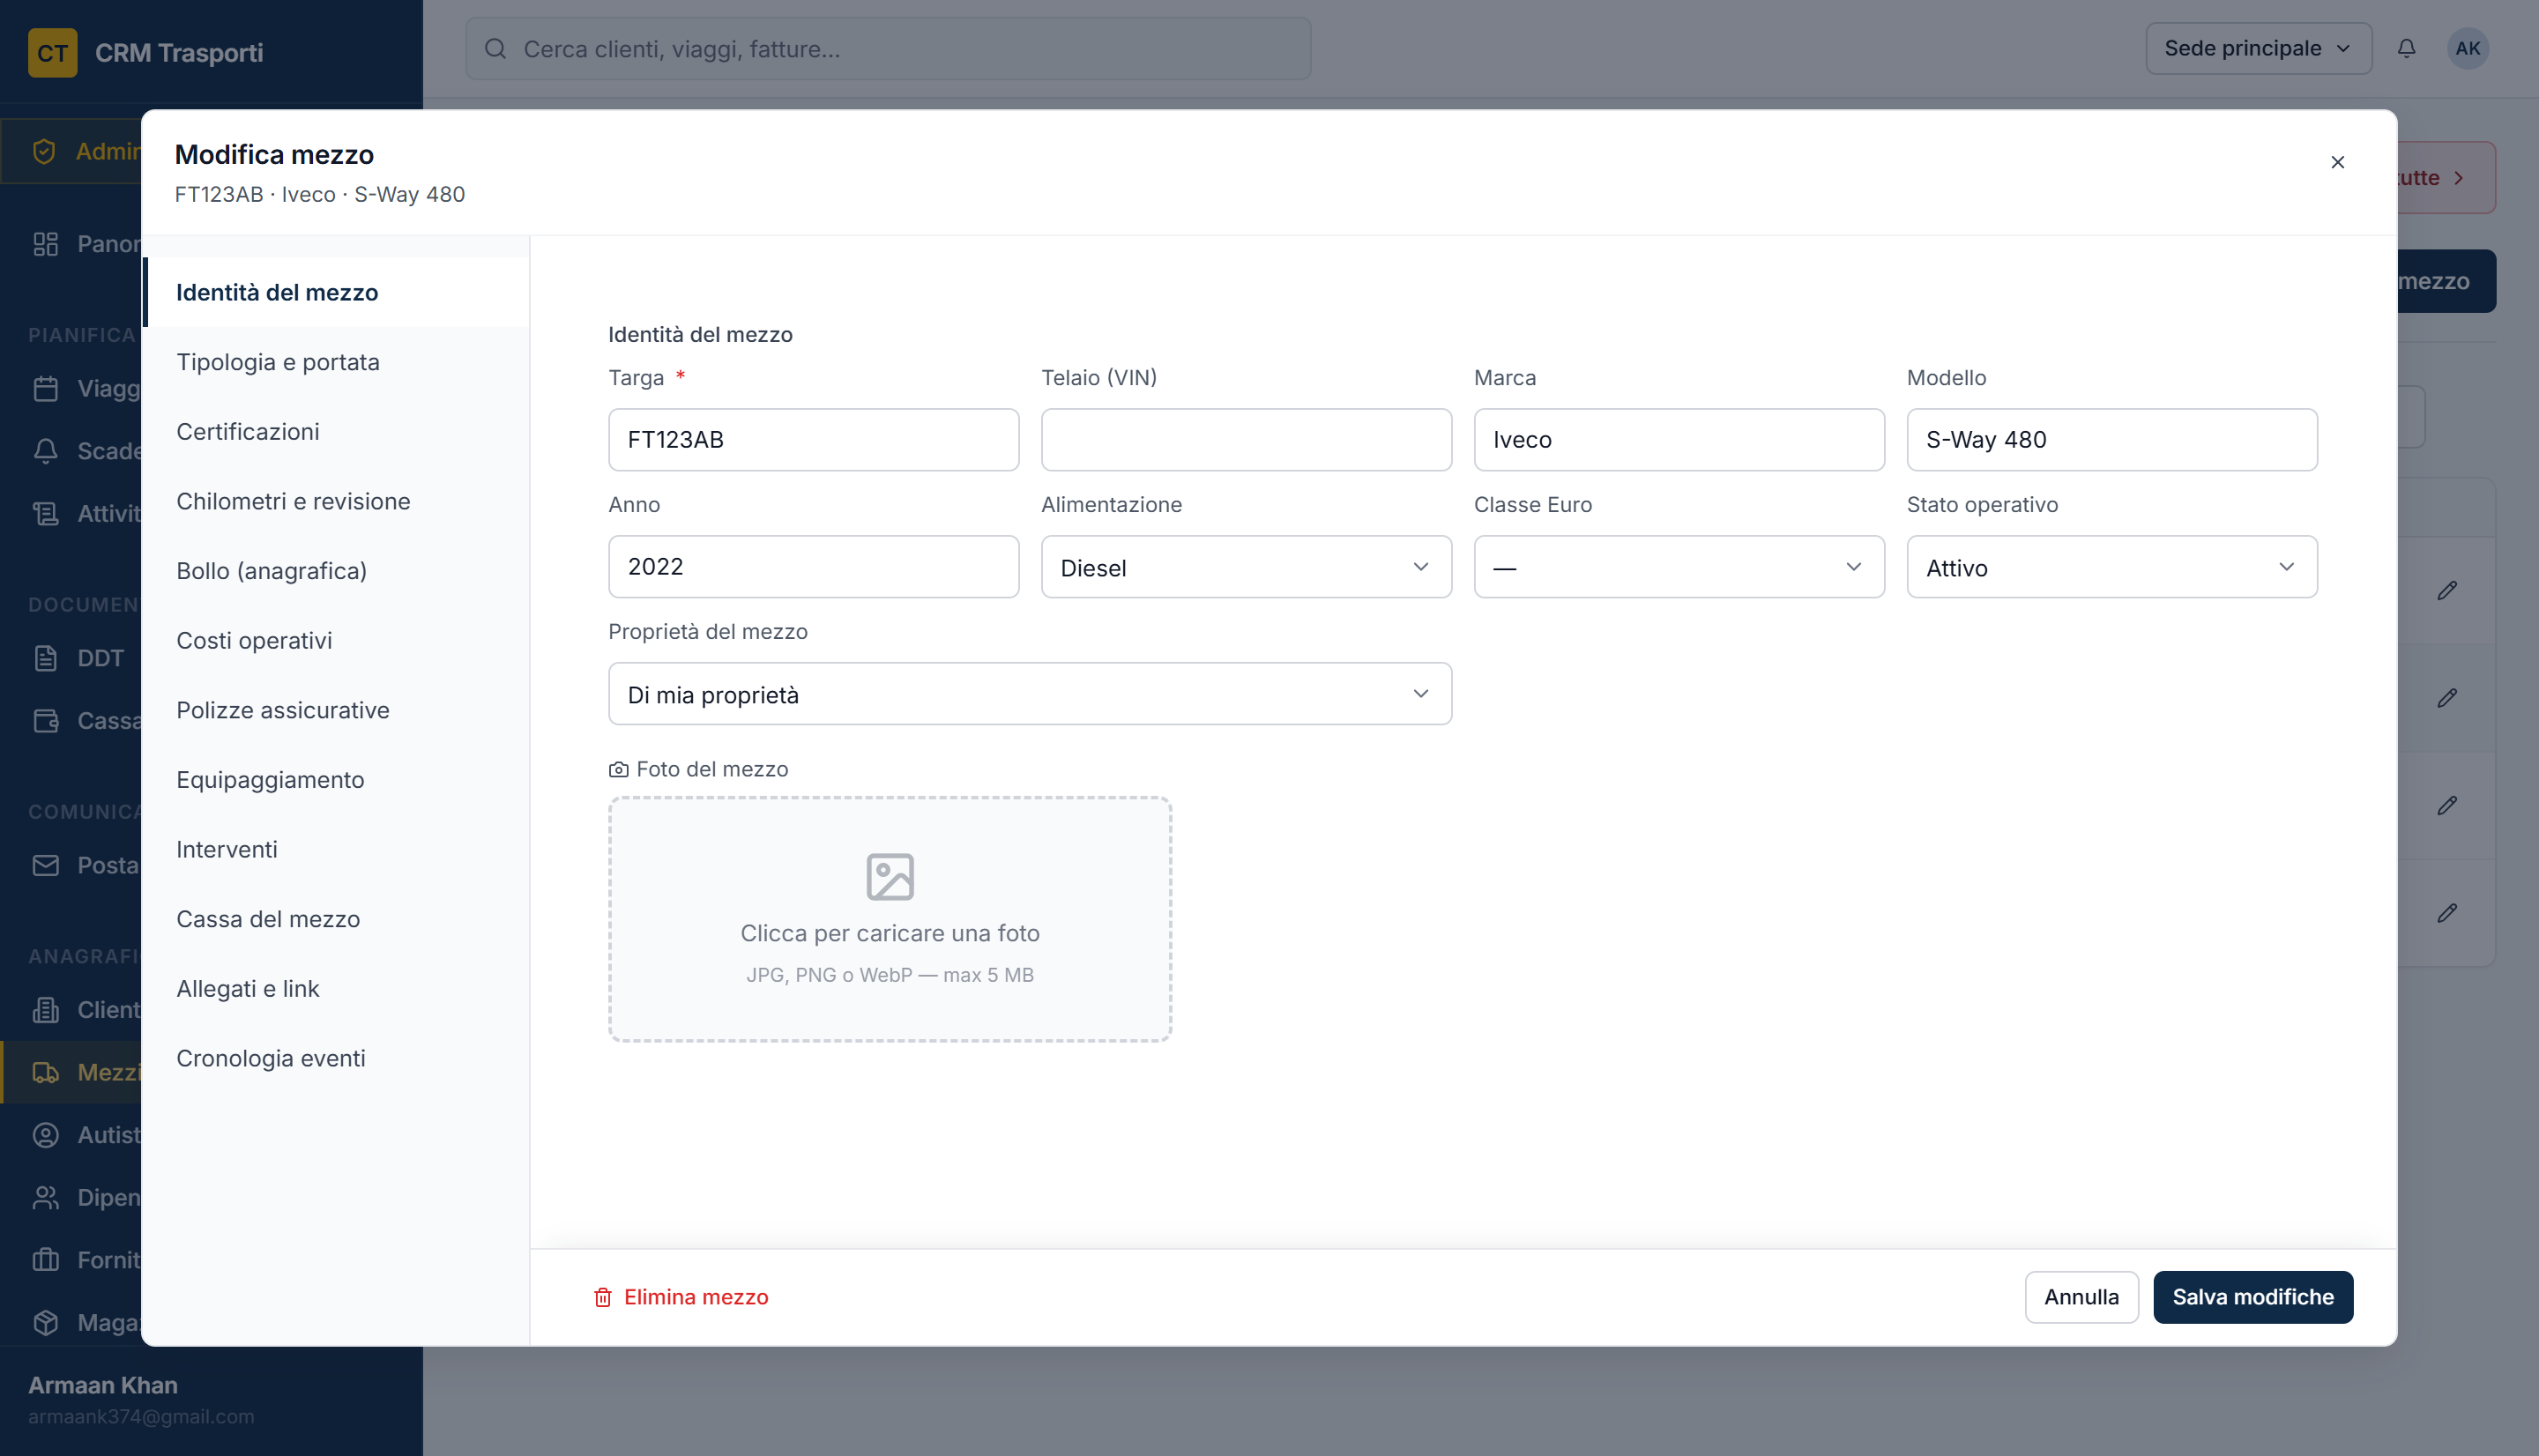Open the Polizze assicurative section
This screenshot has height=1456, width=2539.
tap(336, 710)
